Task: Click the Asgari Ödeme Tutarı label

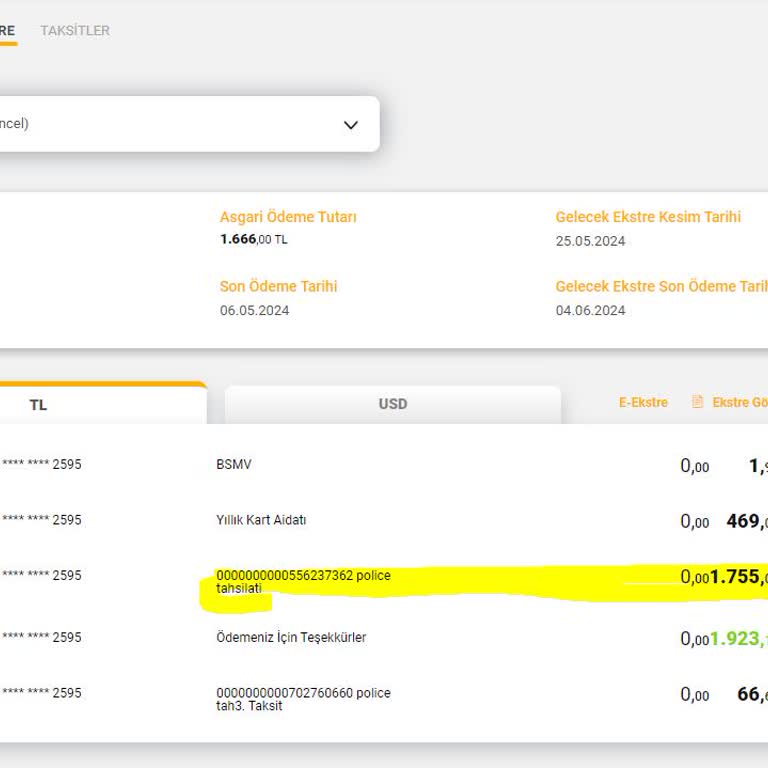Action: pyautogui.click(x=288, y=217)
